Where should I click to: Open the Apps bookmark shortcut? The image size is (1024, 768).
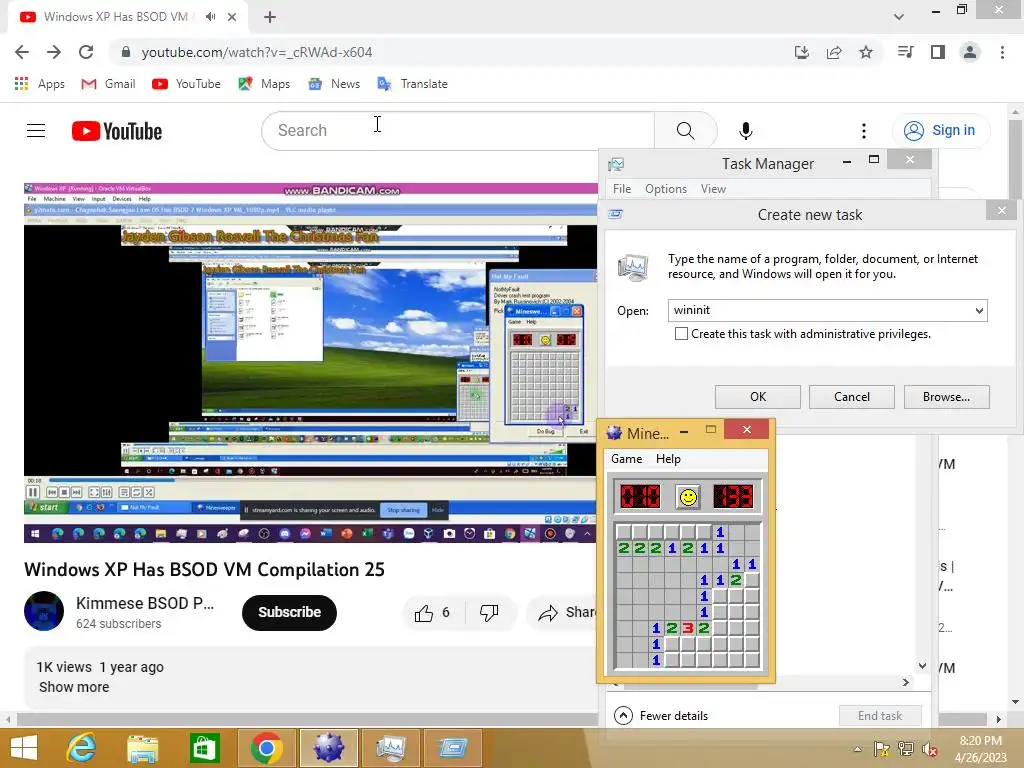(40, 84)
